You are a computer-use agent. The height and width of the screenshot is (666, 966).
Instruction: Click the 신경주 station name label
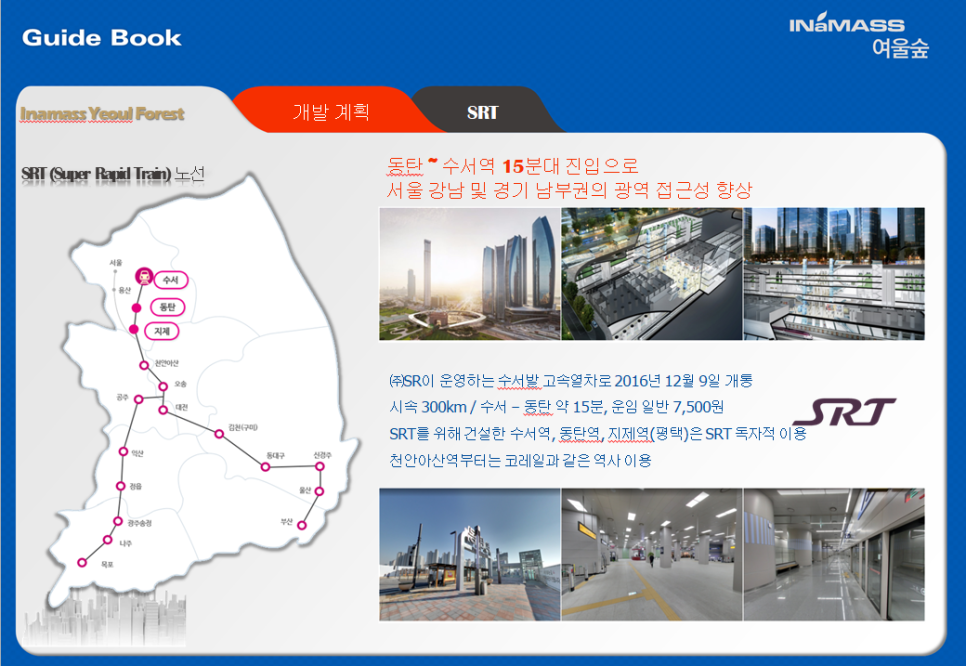click(322, 455)
